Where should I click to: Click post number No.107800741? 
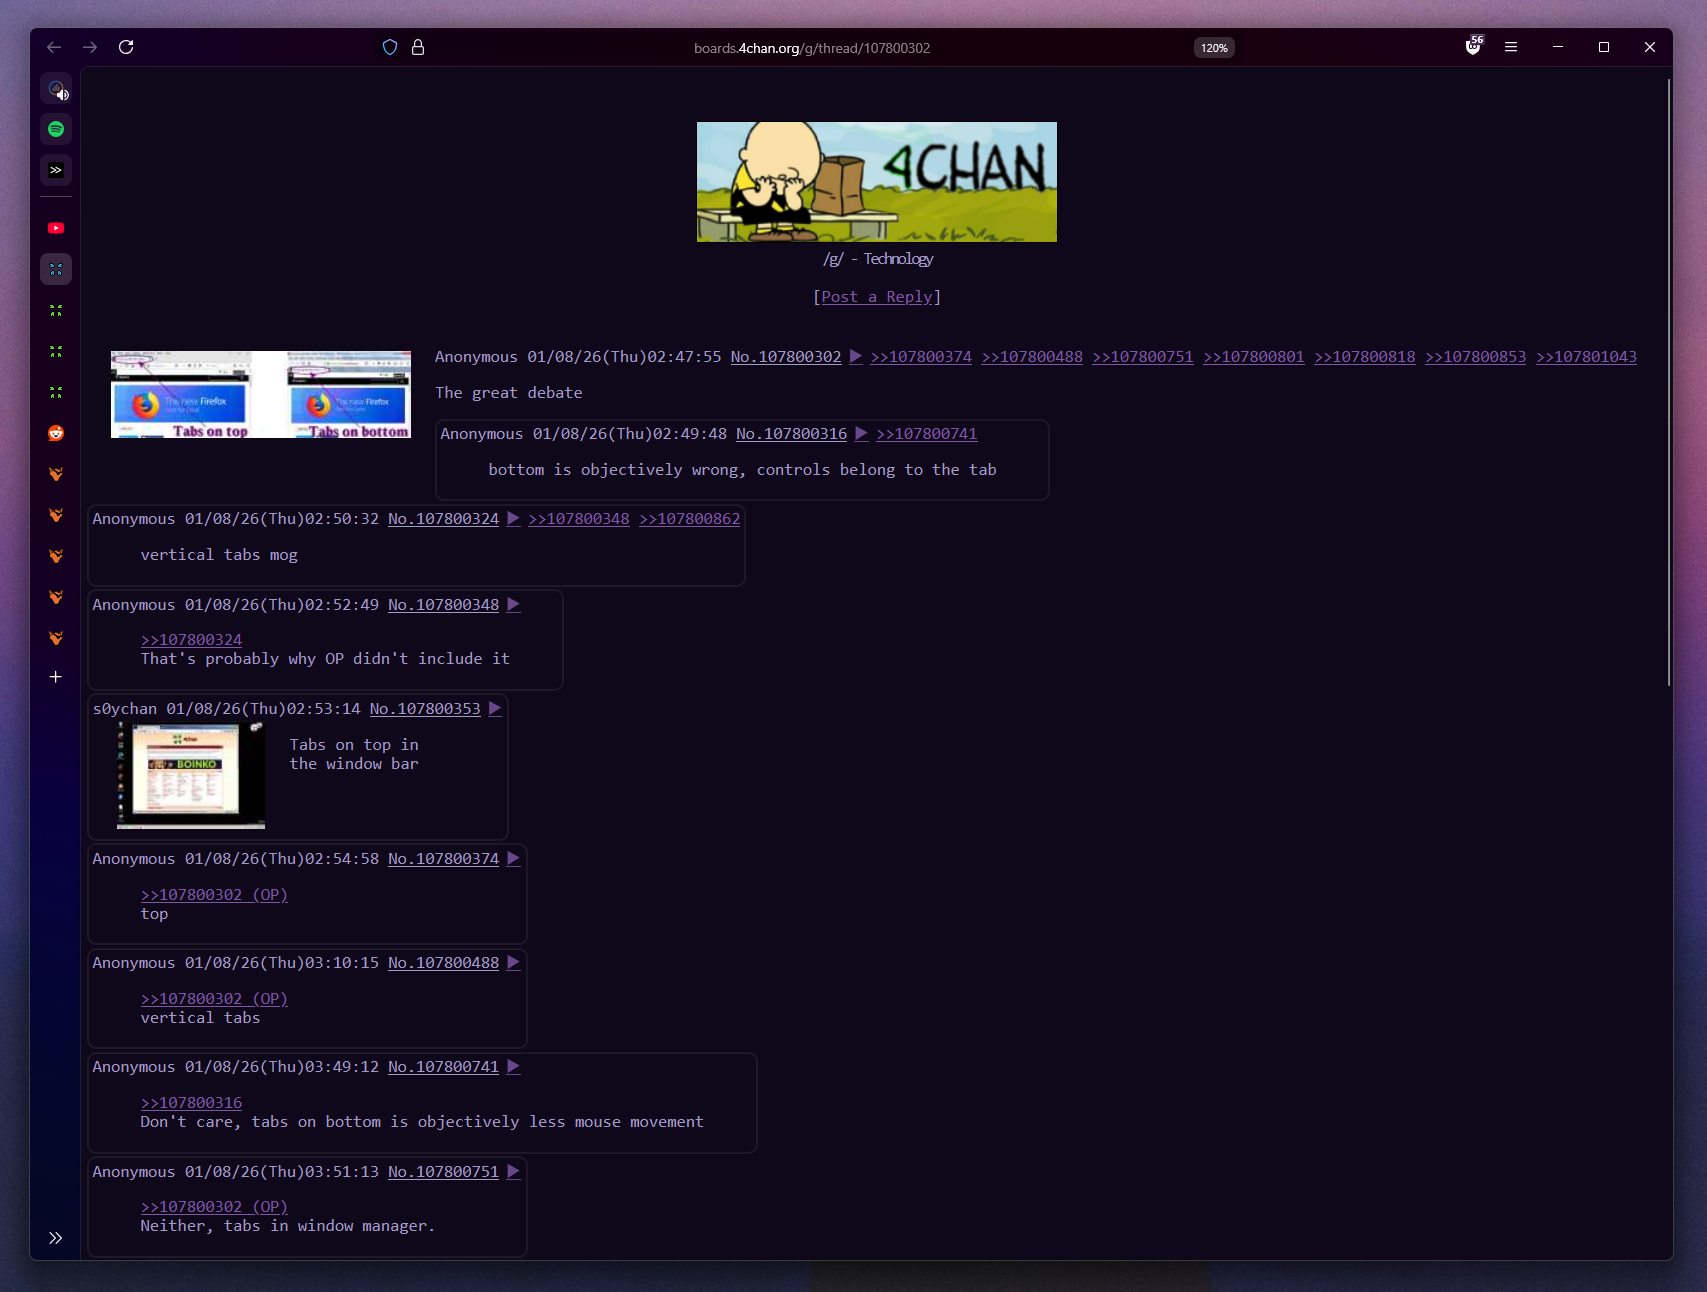[x=444, y=1067]
